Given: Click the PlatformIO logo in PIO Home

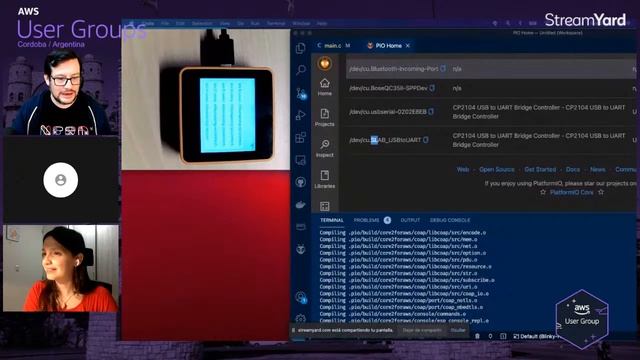Looking at the screenshot, I should pyautogui.click(x=325, y=63).
